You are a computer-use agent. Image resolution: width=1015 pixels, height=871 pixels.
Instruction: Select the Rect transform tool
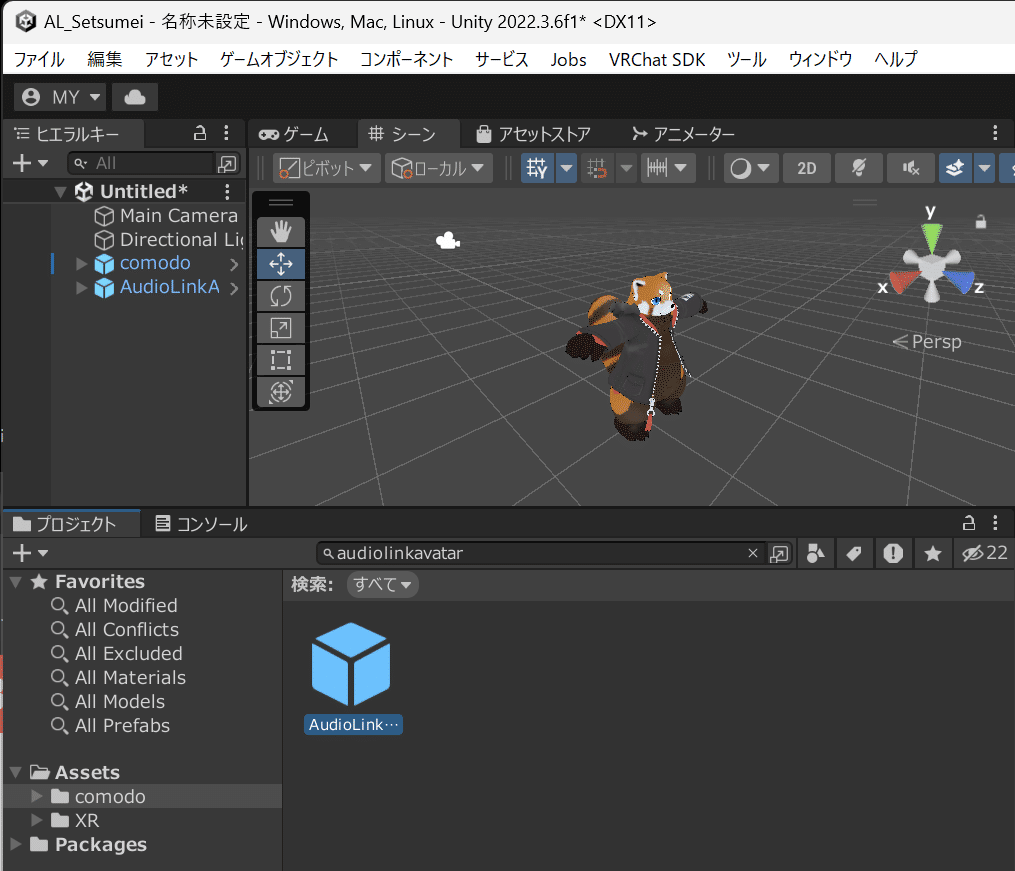tap(280, 360)
